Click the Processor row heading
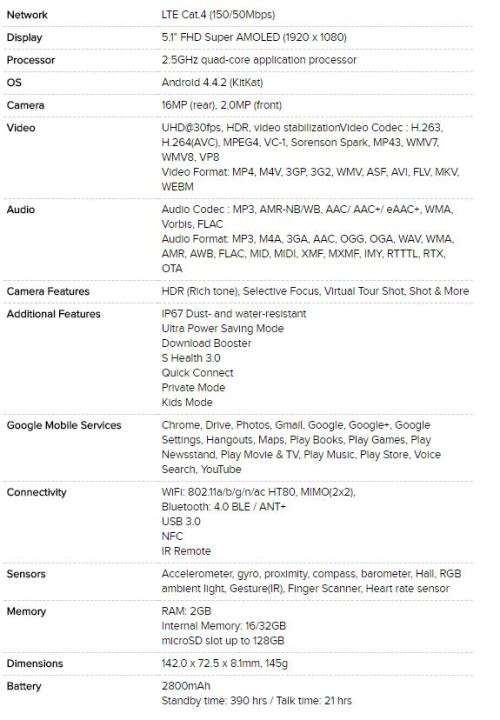Viewport: 500px width, 720px height. coord(31,60)
